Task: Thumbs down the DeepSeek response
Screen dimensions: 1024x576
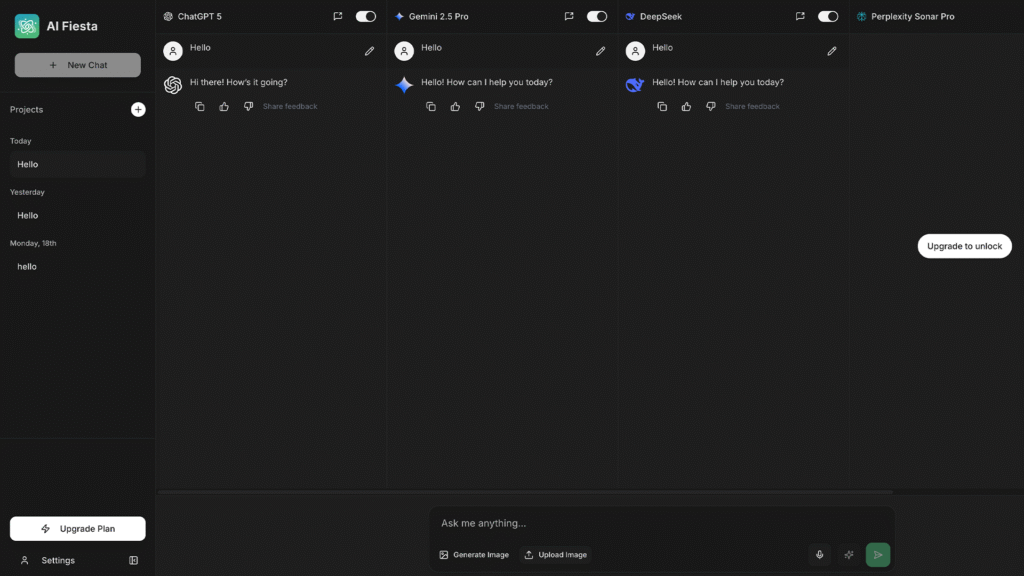Action: (711, 106)
